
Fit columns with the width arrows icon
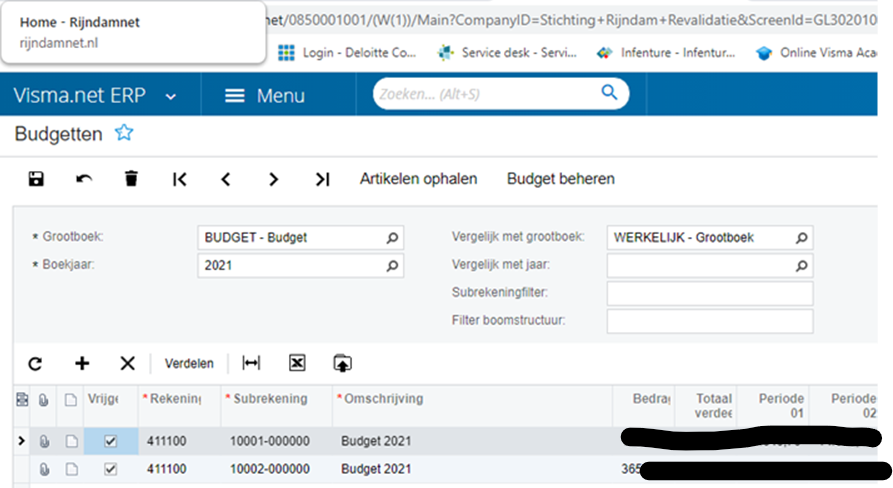(251, 363)
